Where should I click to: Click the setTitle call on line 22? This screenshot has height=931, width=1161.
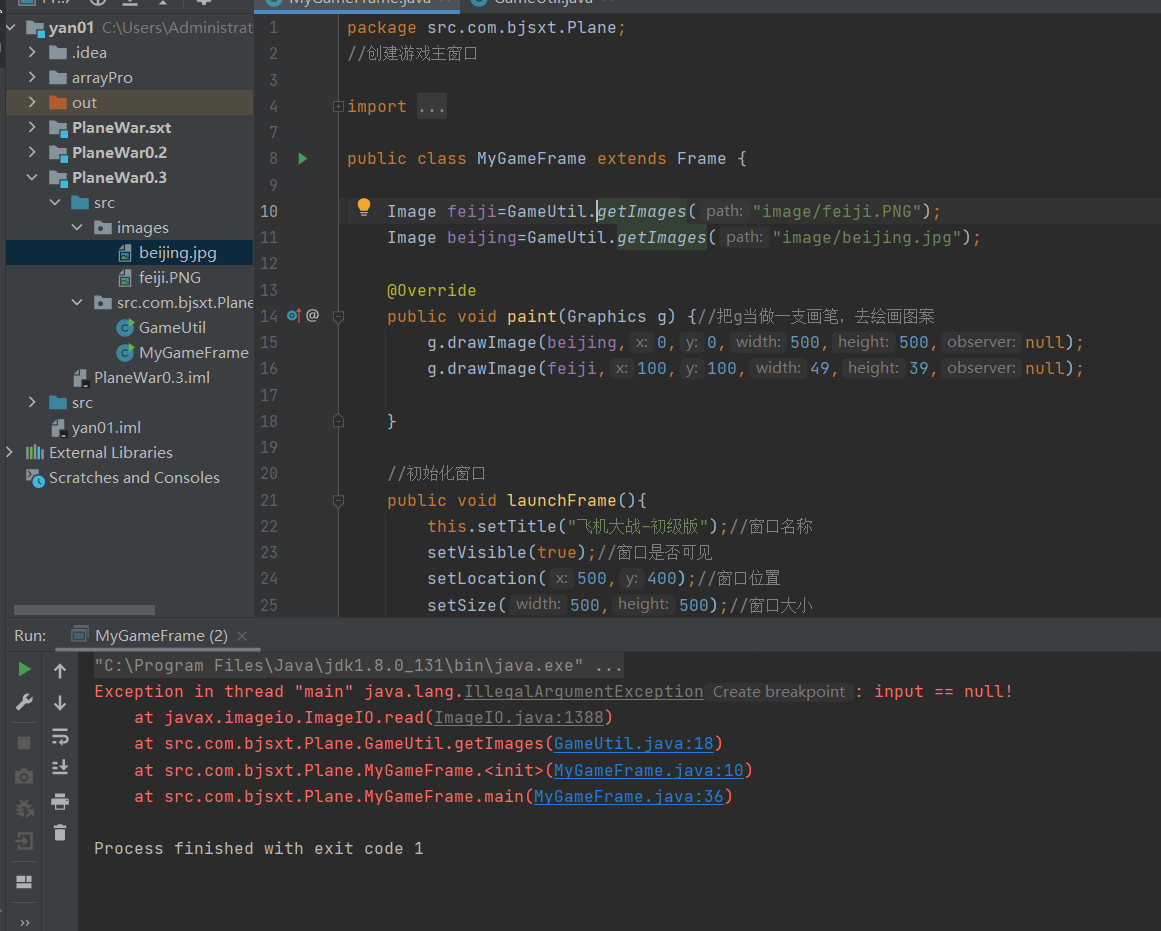coord(517,527)
